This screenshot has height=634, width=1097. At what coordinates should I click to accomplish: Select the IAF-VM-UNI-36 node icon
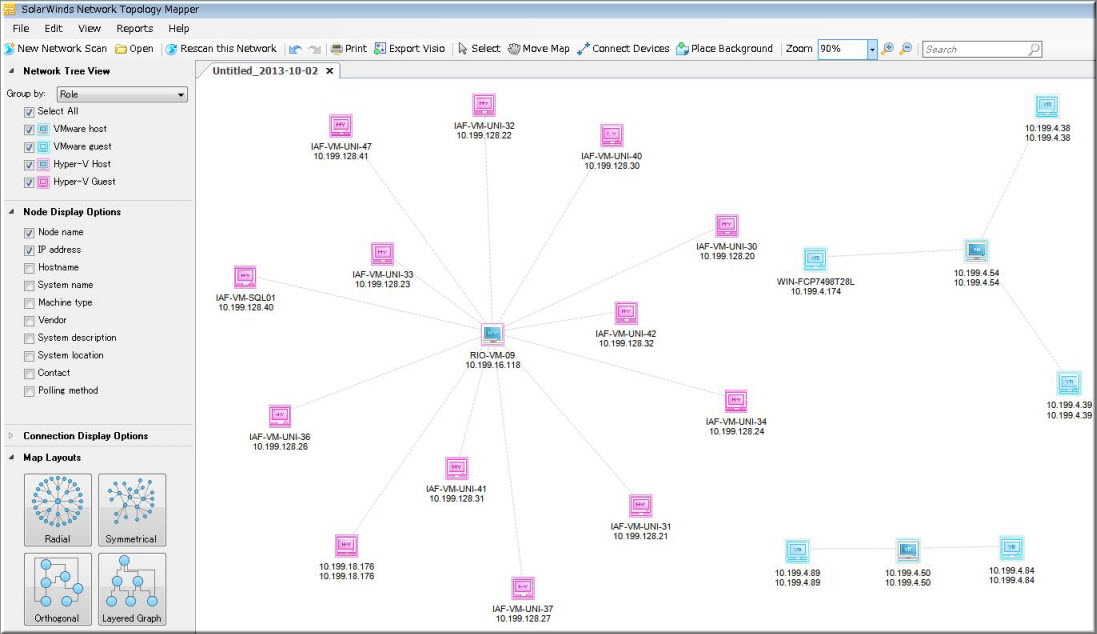(x=280, y=416)
